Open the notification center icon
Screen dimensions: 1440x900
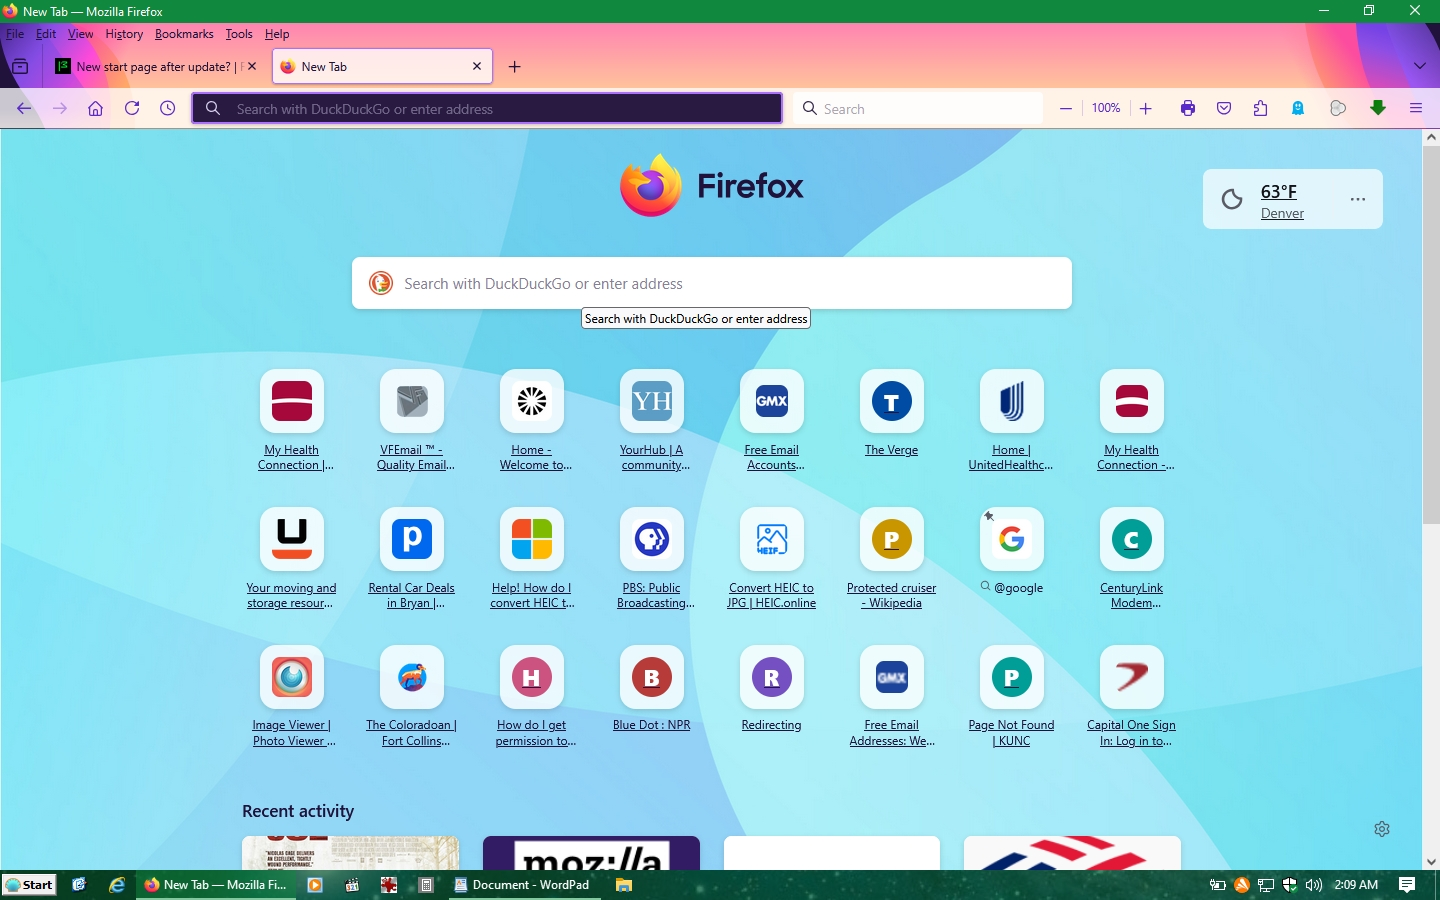1407,885
